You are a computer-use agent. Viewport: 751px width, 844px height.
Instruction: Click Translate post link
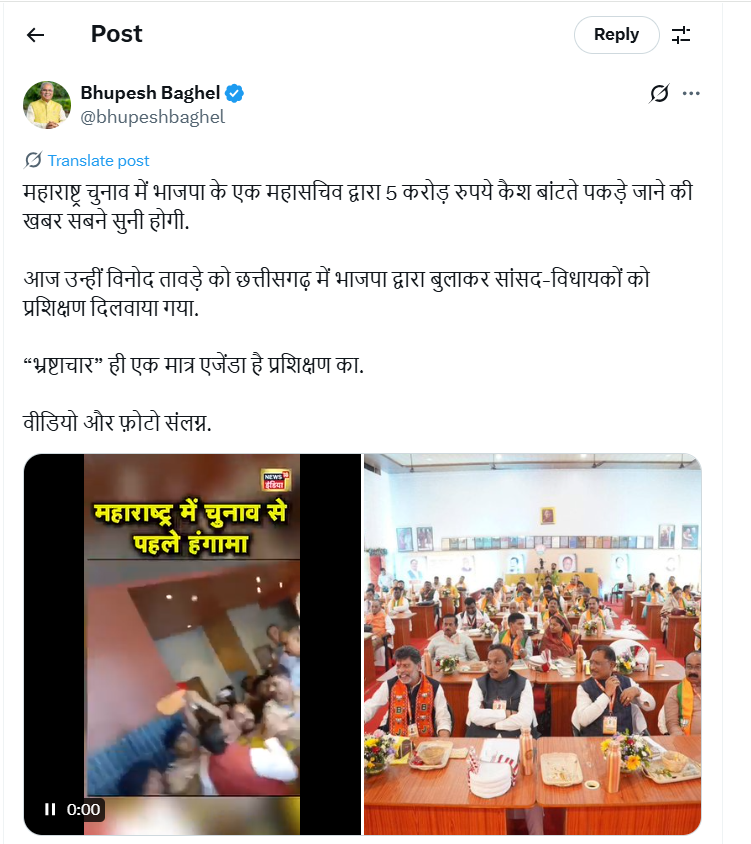pyautogui.click(x=99, y=160)
